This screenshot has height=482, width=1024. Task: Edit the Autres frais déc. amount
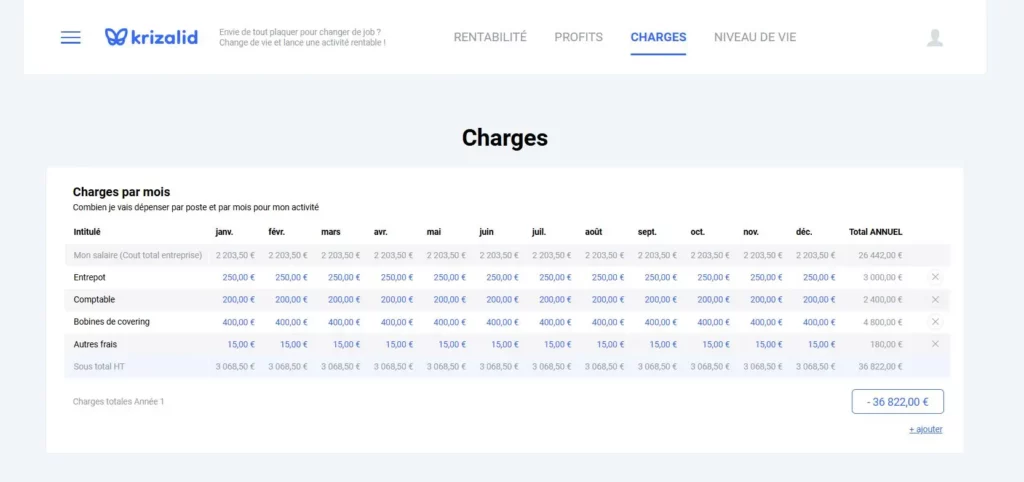819,344
